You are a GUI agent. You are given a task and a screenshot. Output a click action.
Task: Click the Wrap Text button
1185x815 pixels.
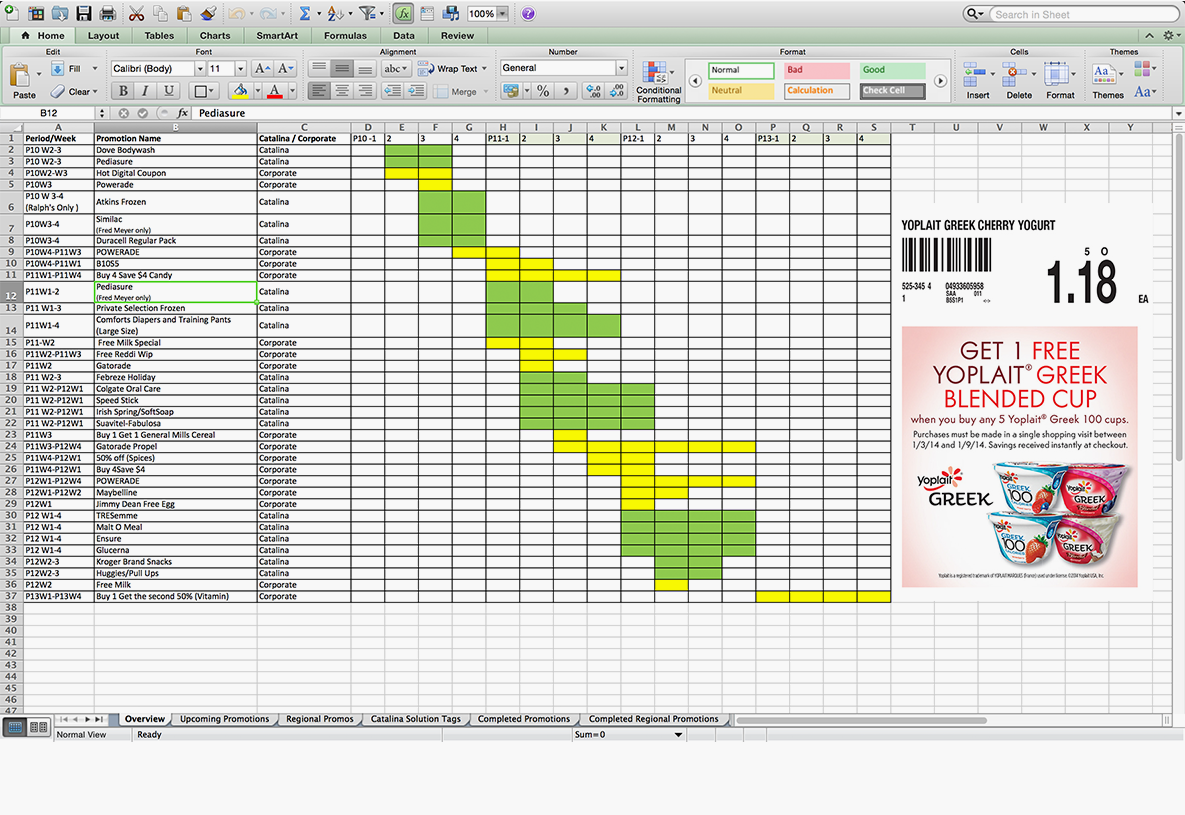[x=452, y=69]
